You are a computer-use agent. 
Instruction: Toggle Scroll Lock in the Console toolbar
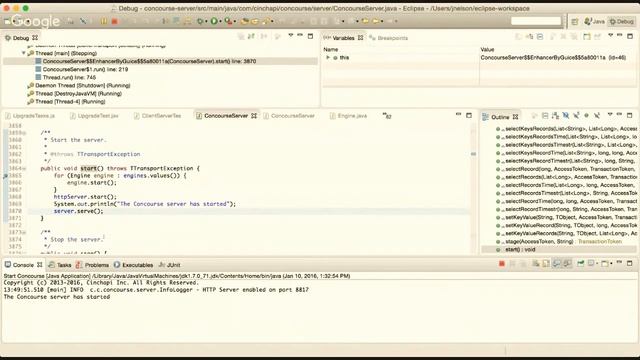point(546,264)
